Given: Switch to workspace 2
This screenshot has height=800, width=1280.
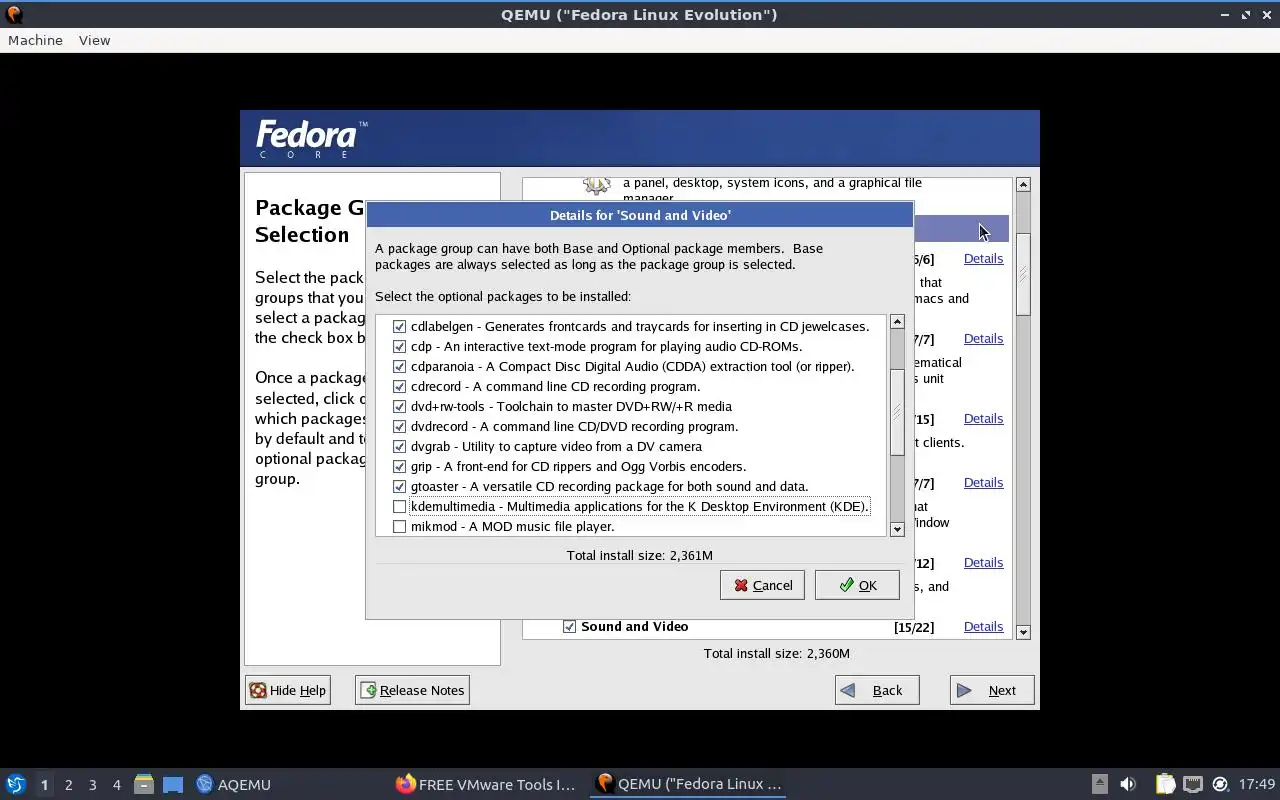Looking at the screenshot, I should (68, 784).
